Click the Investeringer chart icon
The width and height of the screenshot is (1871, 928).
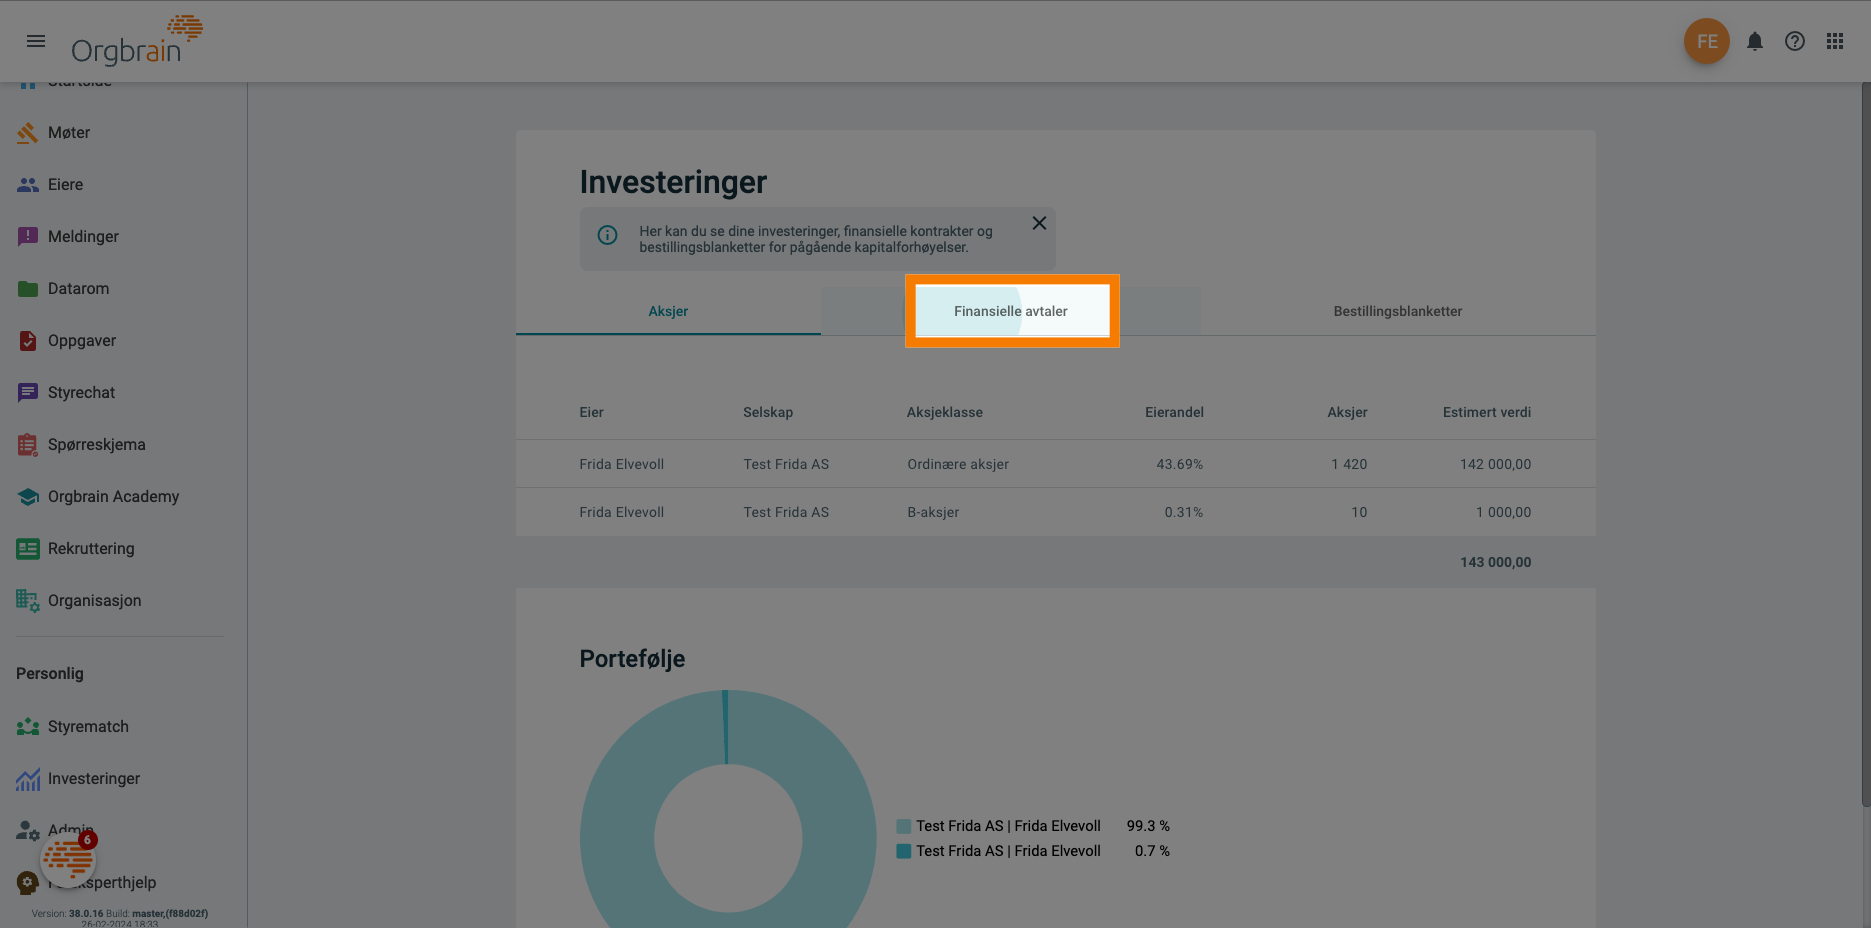[28, 778]
